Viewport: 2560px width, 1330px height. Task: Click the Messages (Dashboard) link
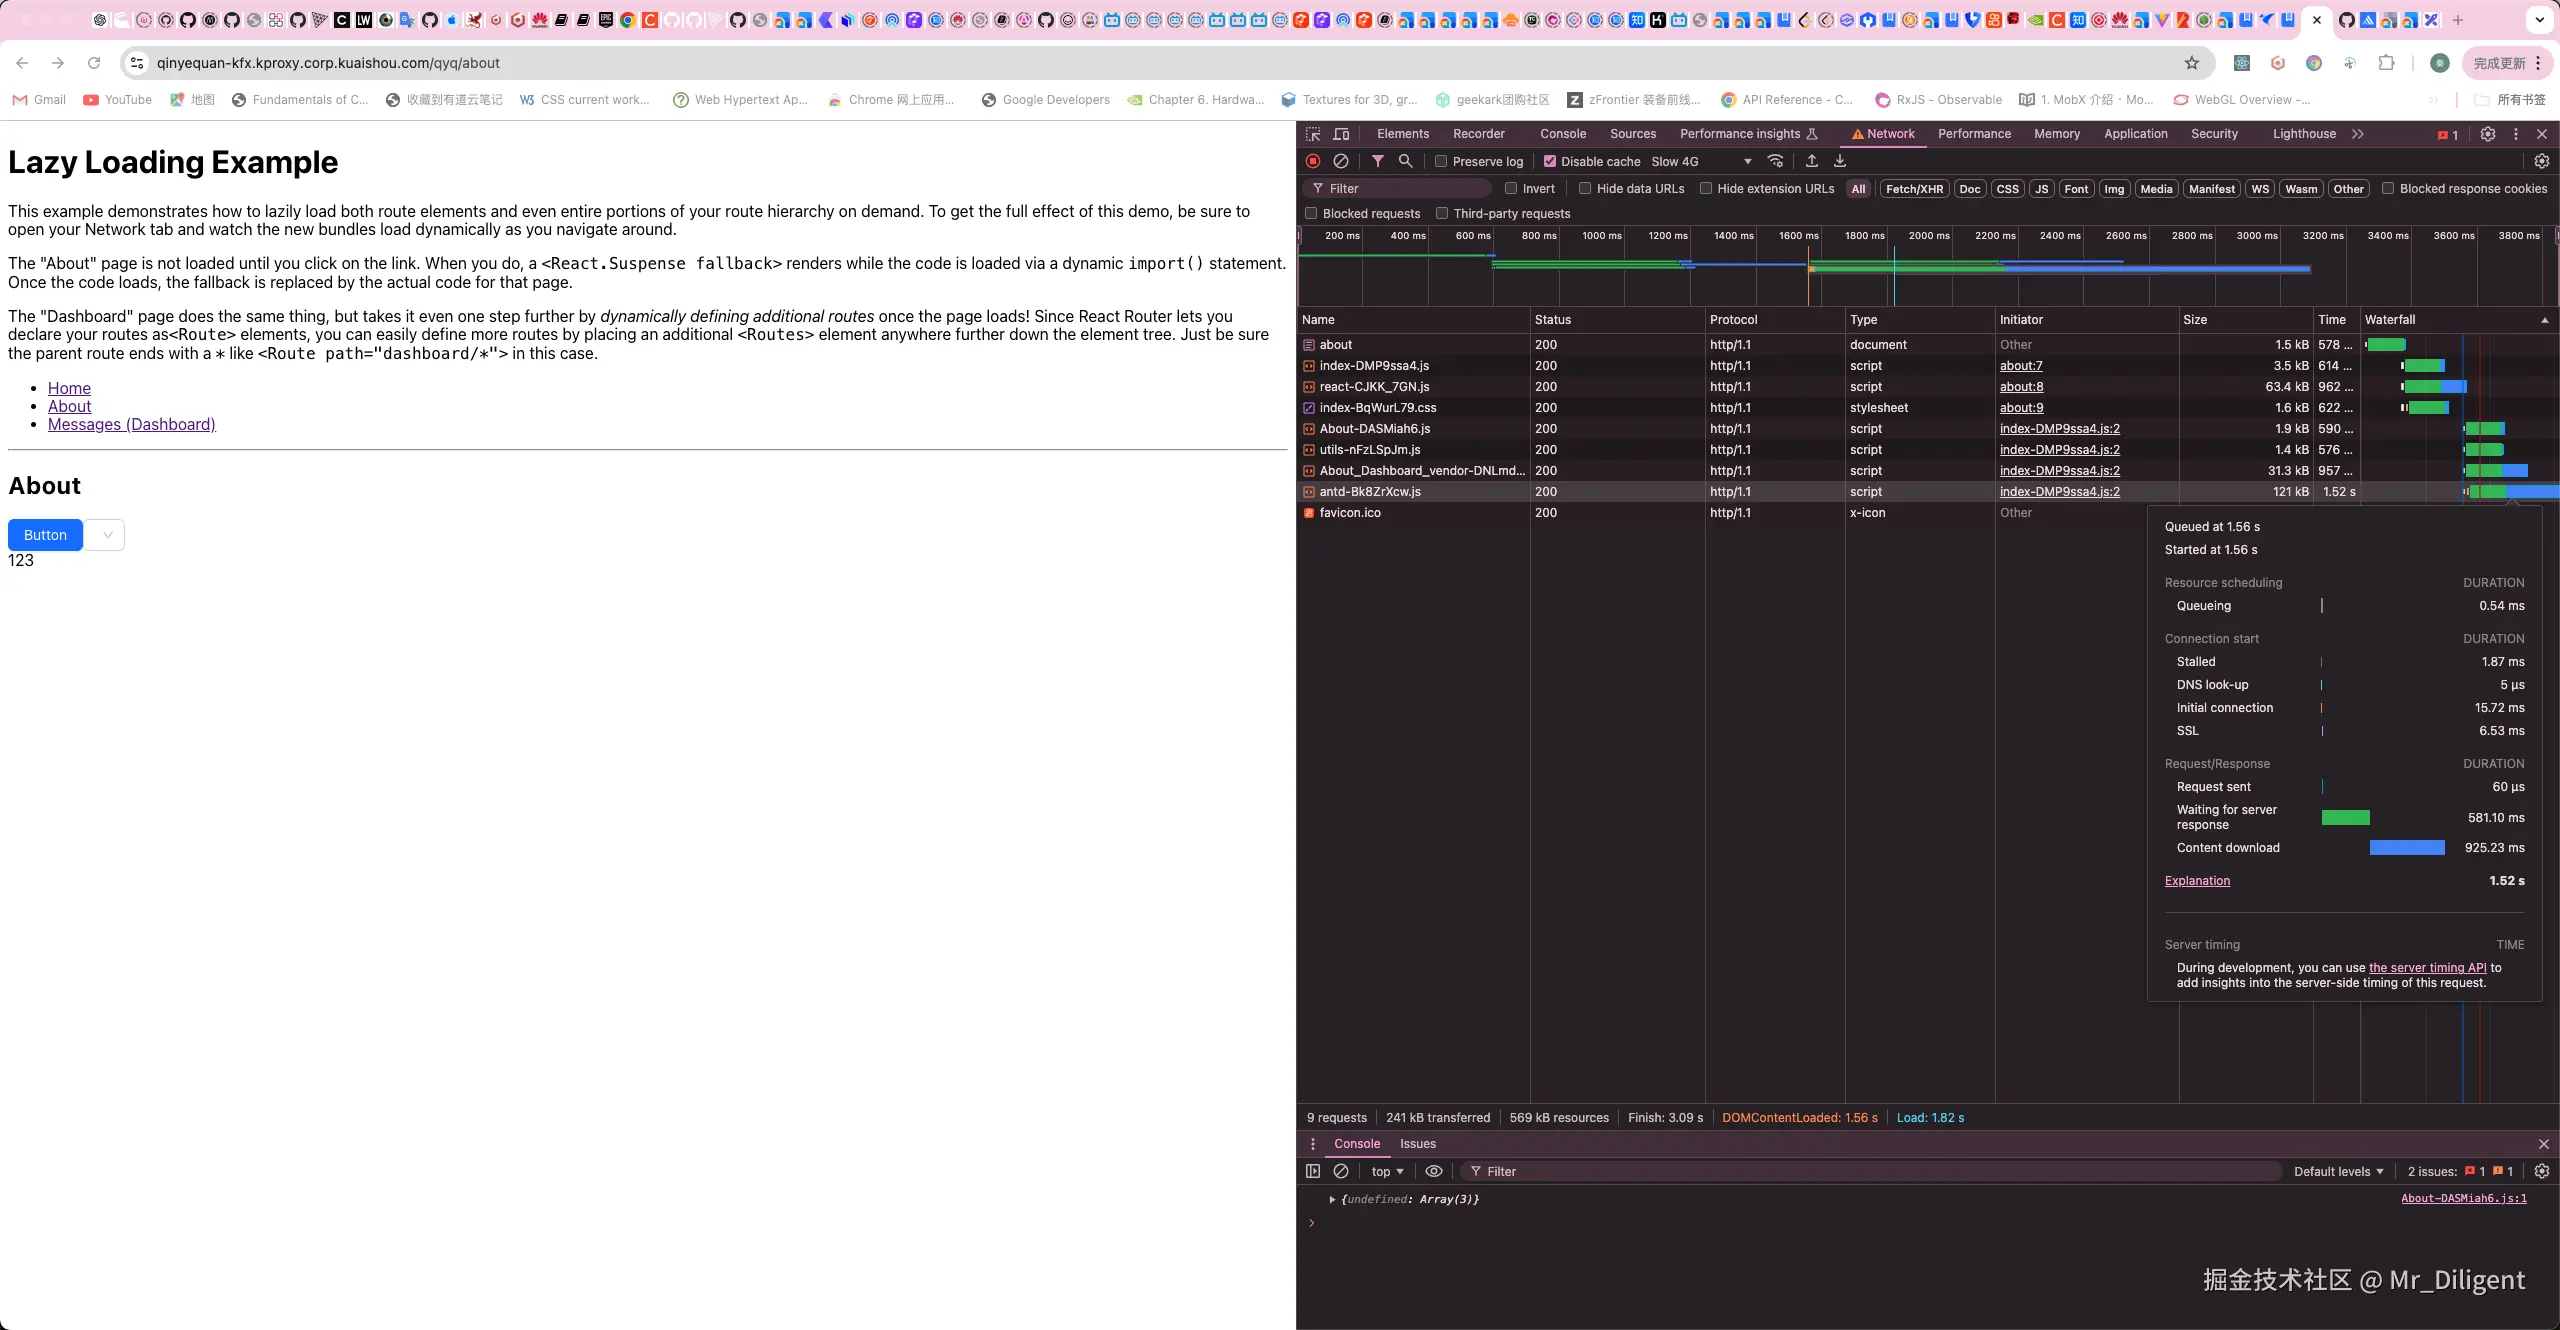(131, 424)
